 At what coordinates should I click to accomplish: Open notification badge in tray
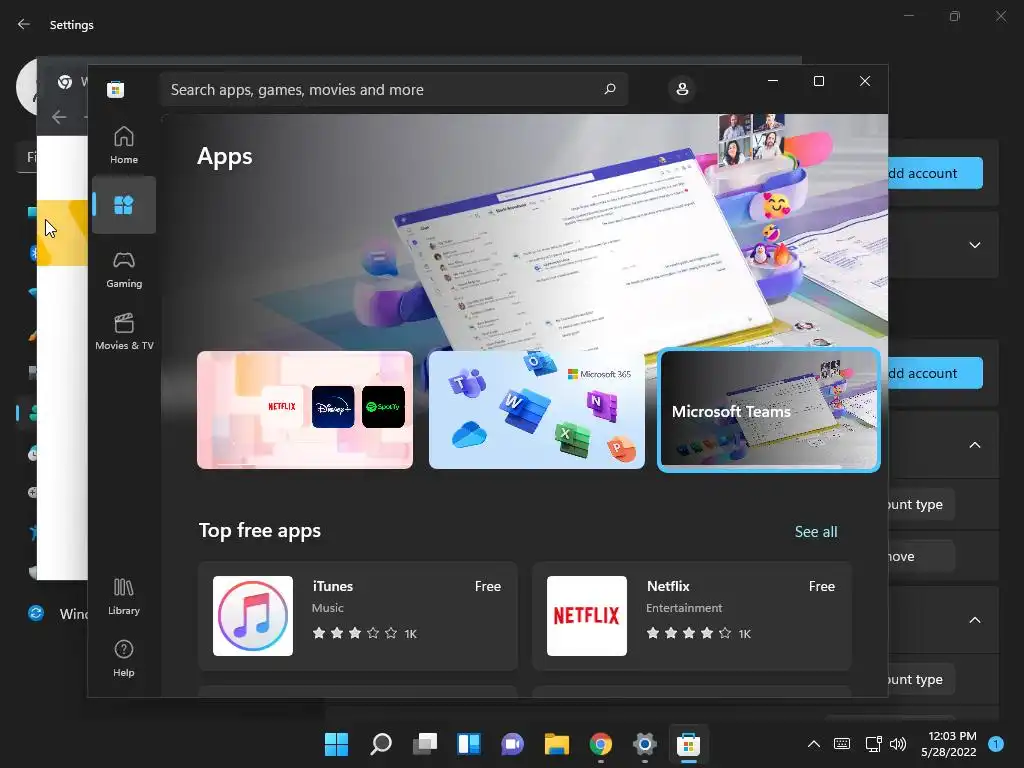pos(996,744)
